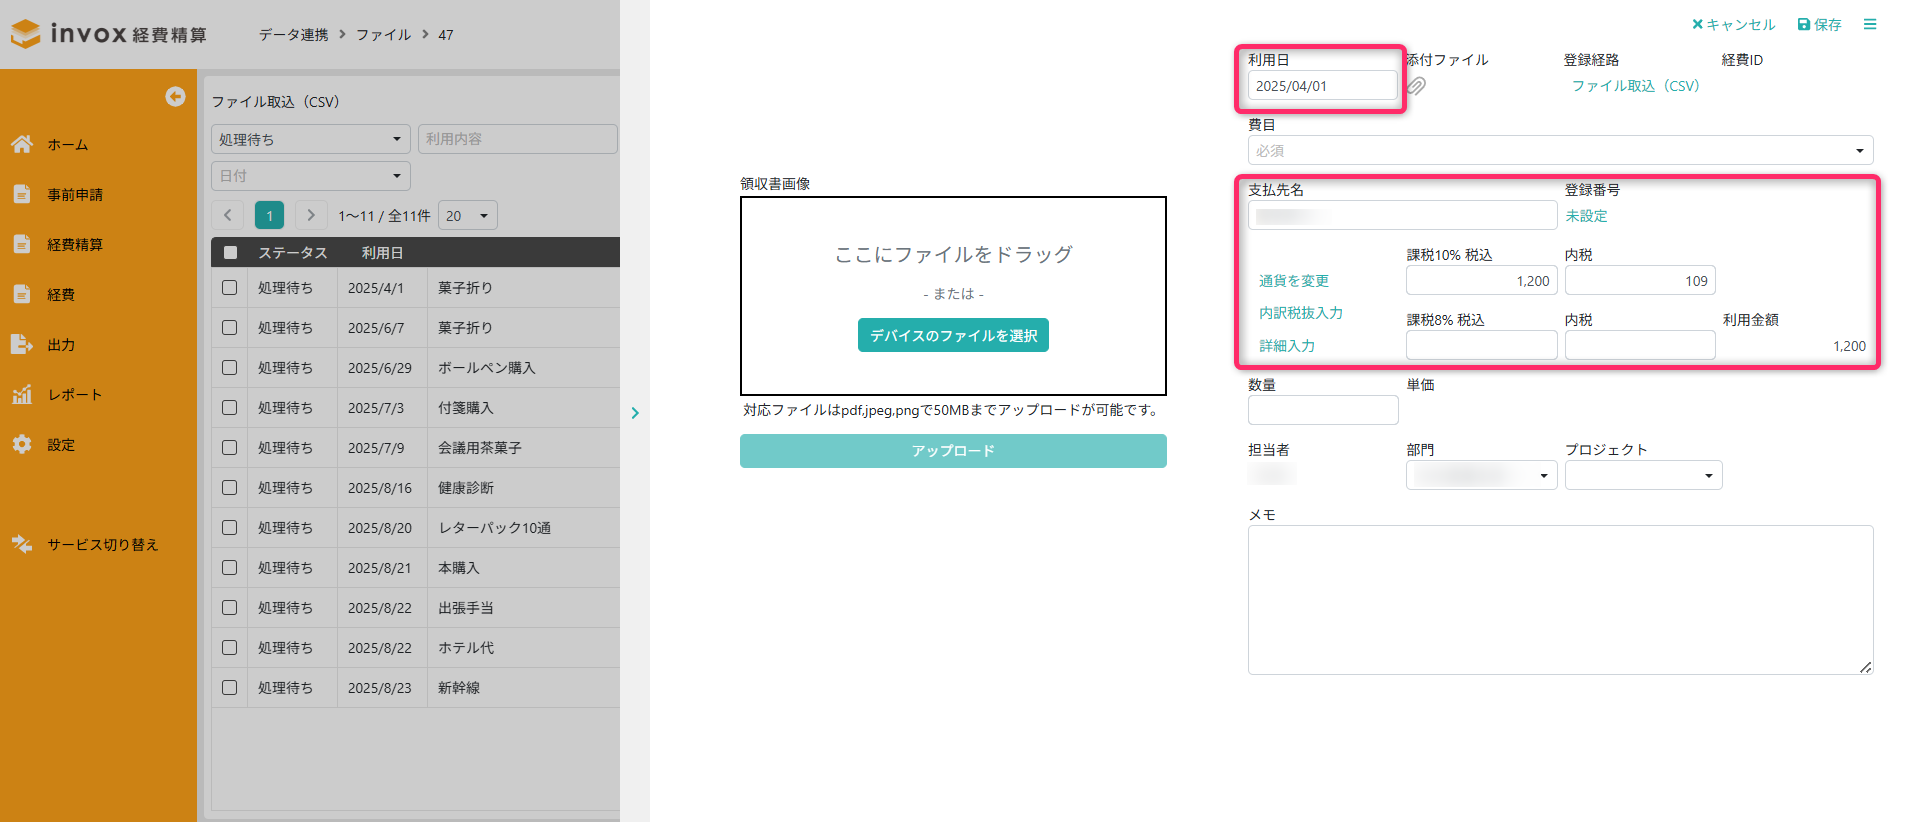Open 設定 settings from the sidebar
Image resolution: width=1917 pixels, height=822 pixels.
pos(60,445)
